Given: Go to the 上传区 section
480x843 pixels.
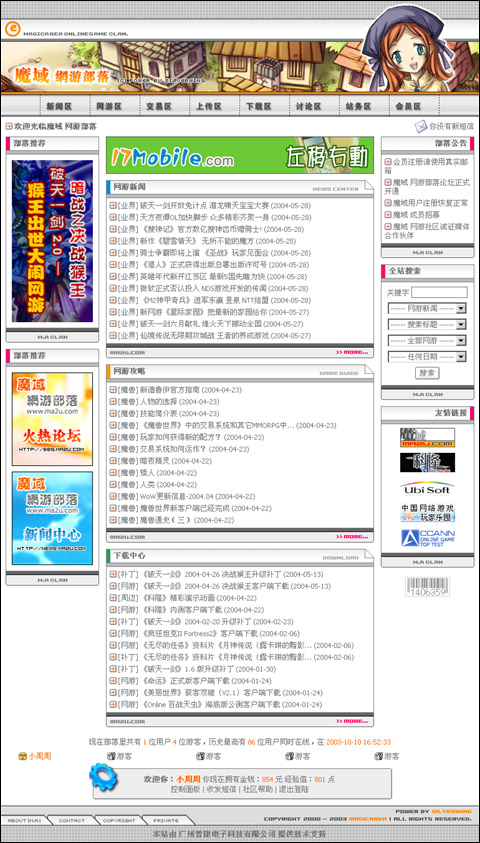Looking at the screenshot, I should click(209, 106).
